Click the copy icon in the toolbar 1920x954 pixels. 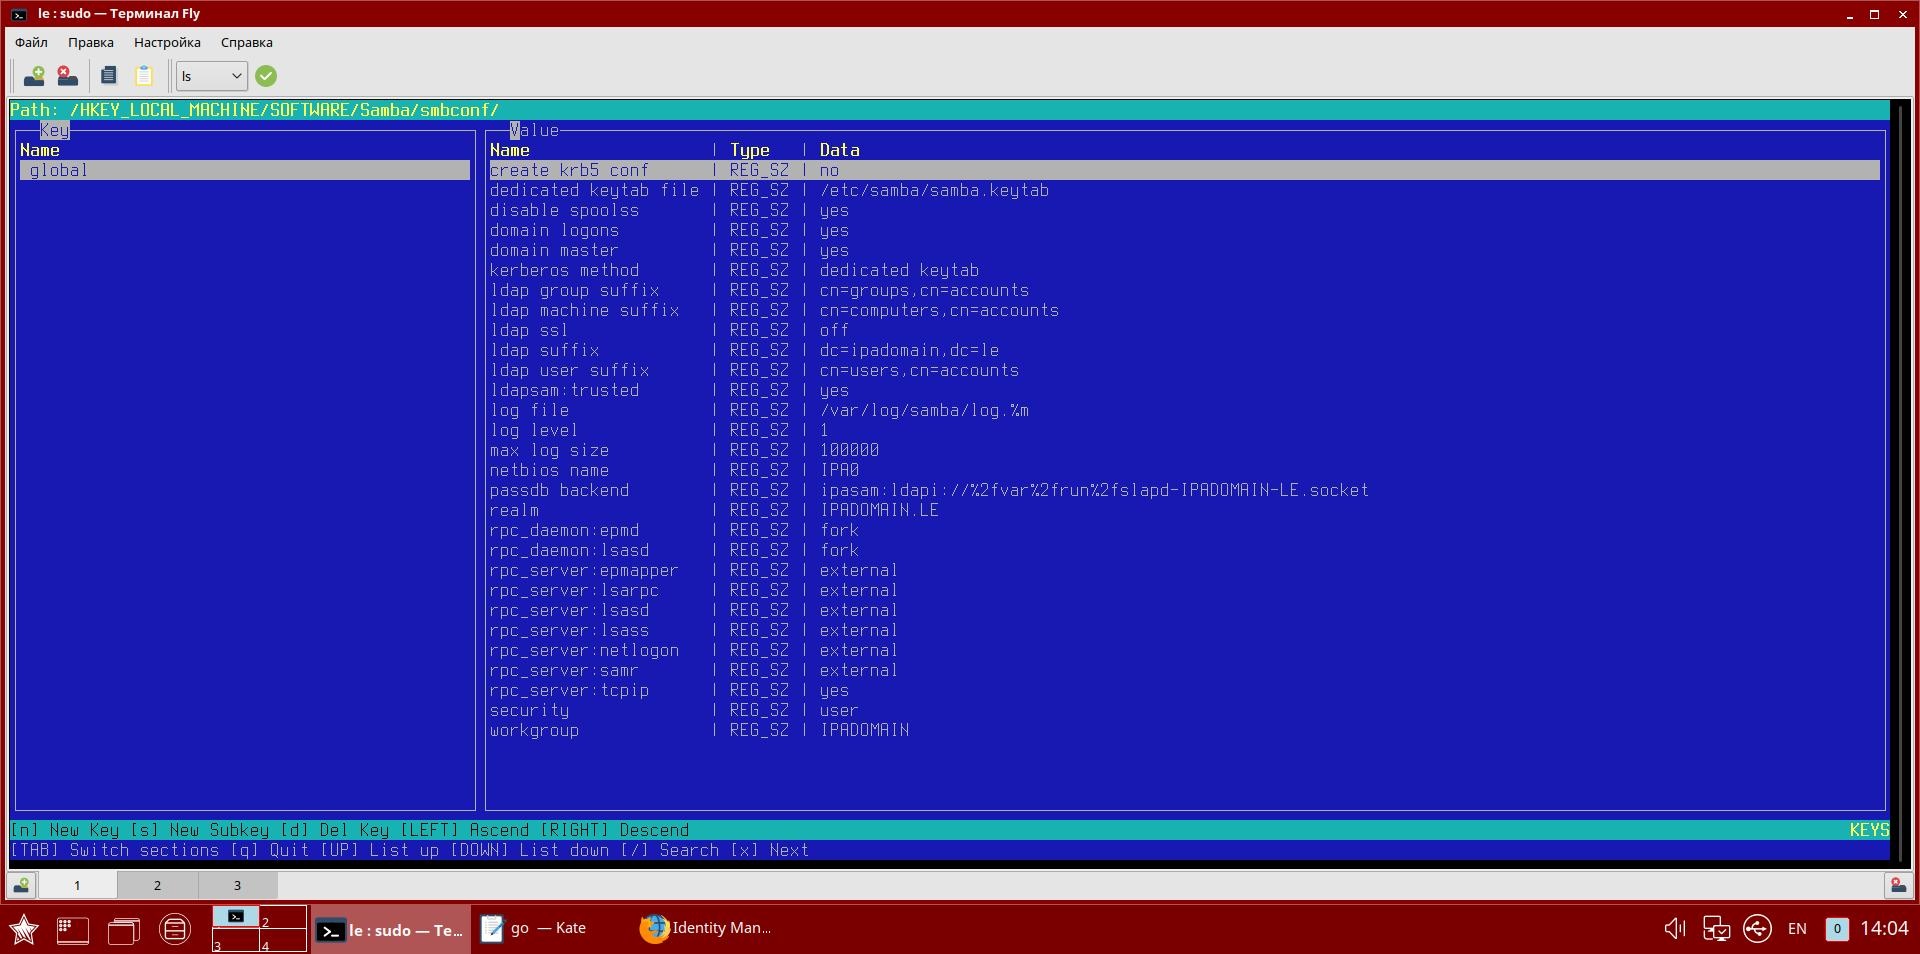(x=109, y=76)
